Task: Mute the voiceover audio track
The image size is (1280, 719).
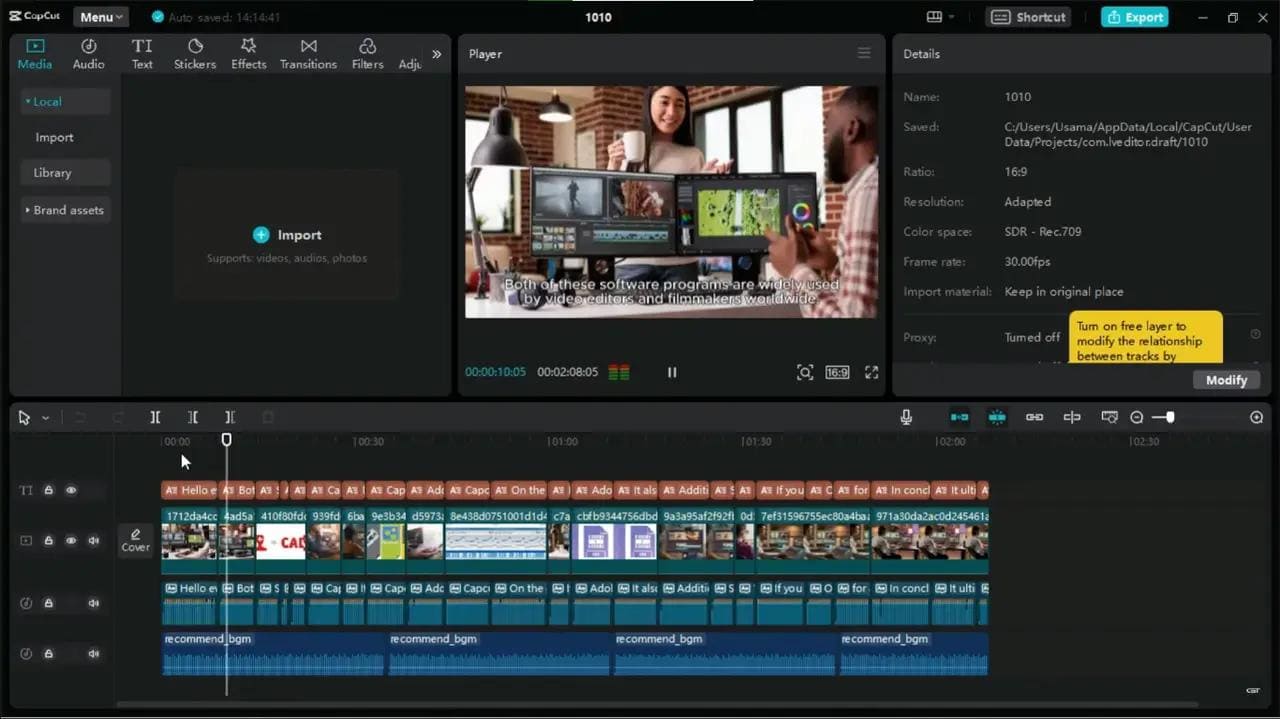Action: [x=94, y=603]
